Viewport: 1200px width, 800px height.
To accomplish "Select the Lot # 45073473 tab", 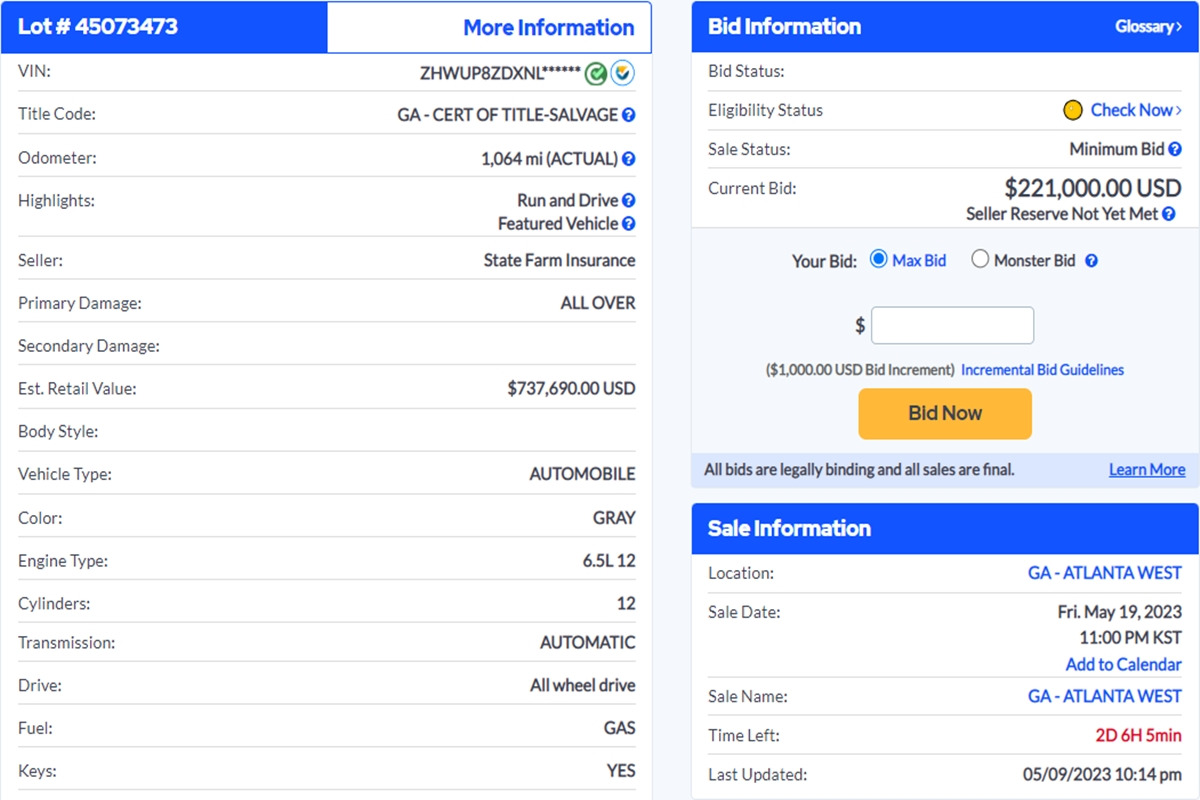I will [x=164, y=27].
